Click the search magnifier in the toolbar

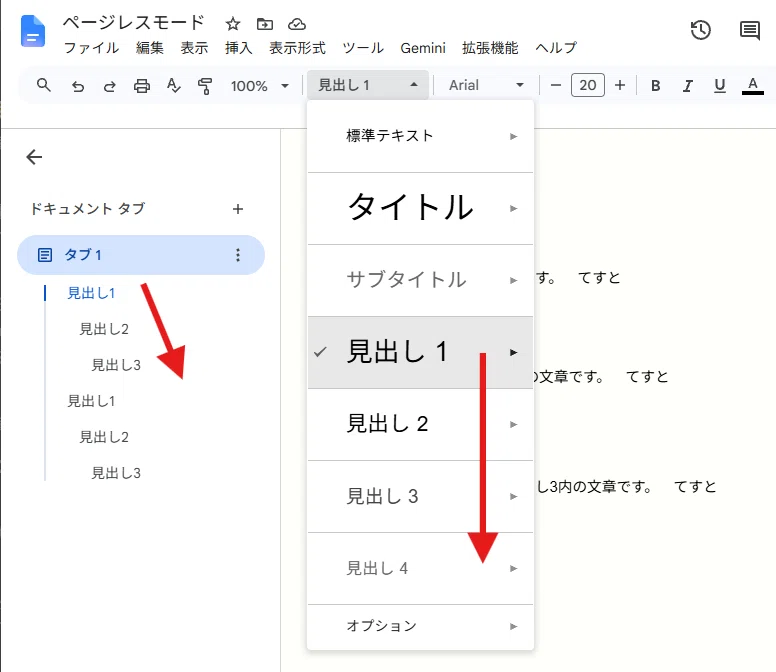coord(44,85)
